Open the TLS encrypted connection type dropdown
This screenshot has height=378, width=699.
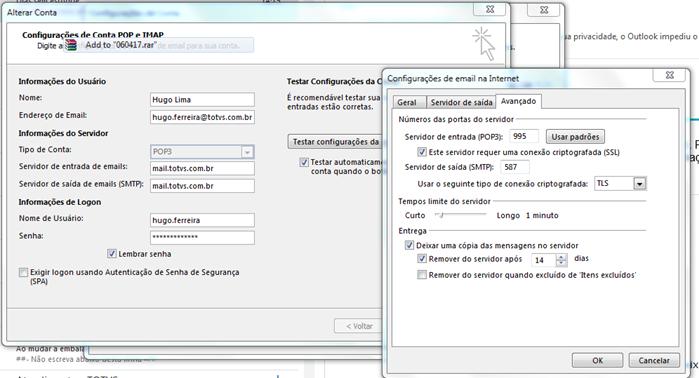tap(640, 184)
